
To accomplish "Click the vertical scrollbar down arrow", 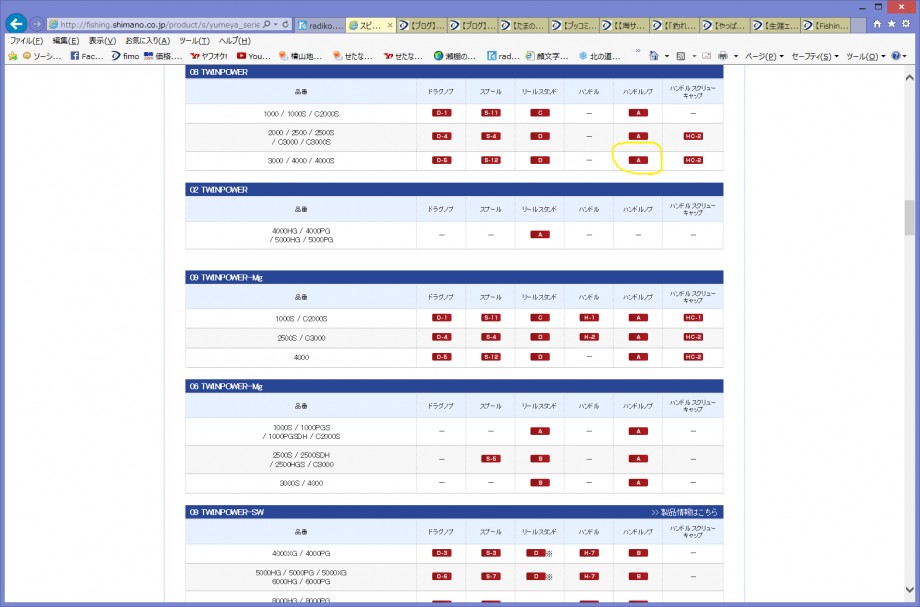I will pyautogui.click(x=909, y=590).
